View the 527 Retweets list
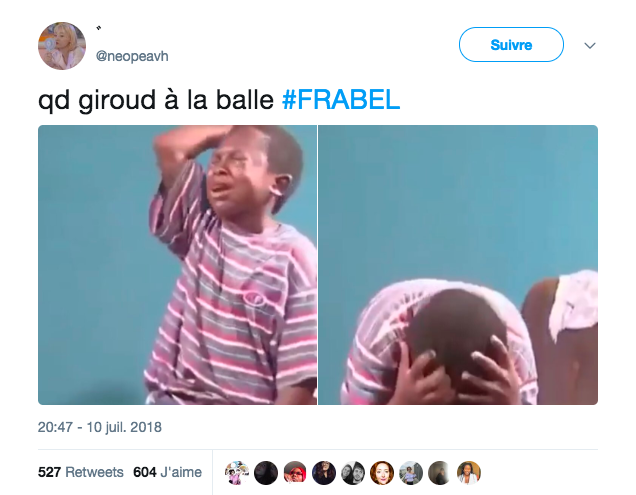The width and height of the screenshot is (636, 495). [x=81, y=472]
